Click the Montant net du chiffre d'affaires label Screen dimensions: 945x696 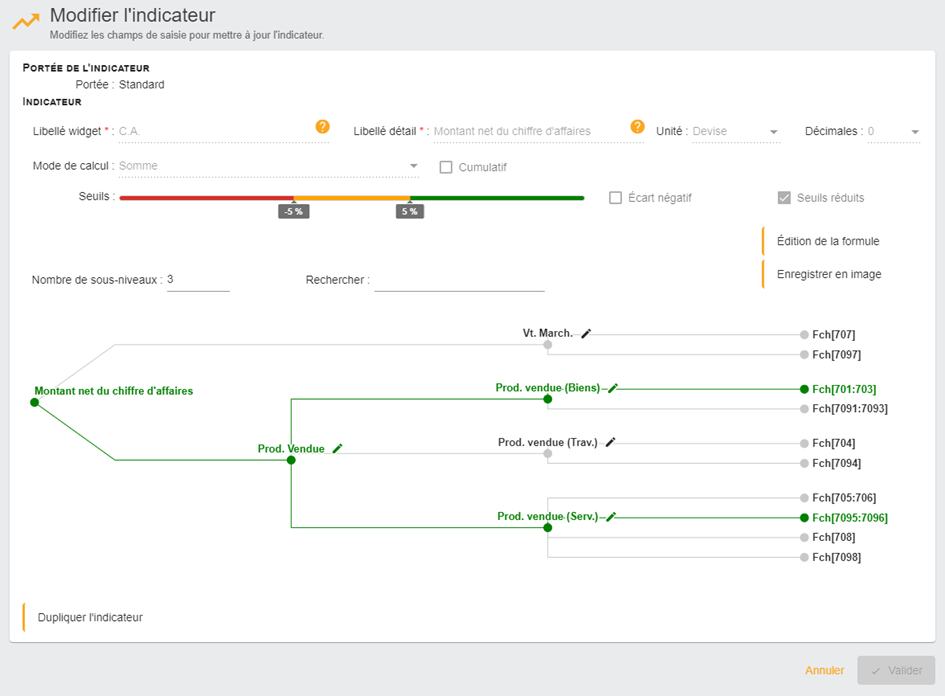114,391
